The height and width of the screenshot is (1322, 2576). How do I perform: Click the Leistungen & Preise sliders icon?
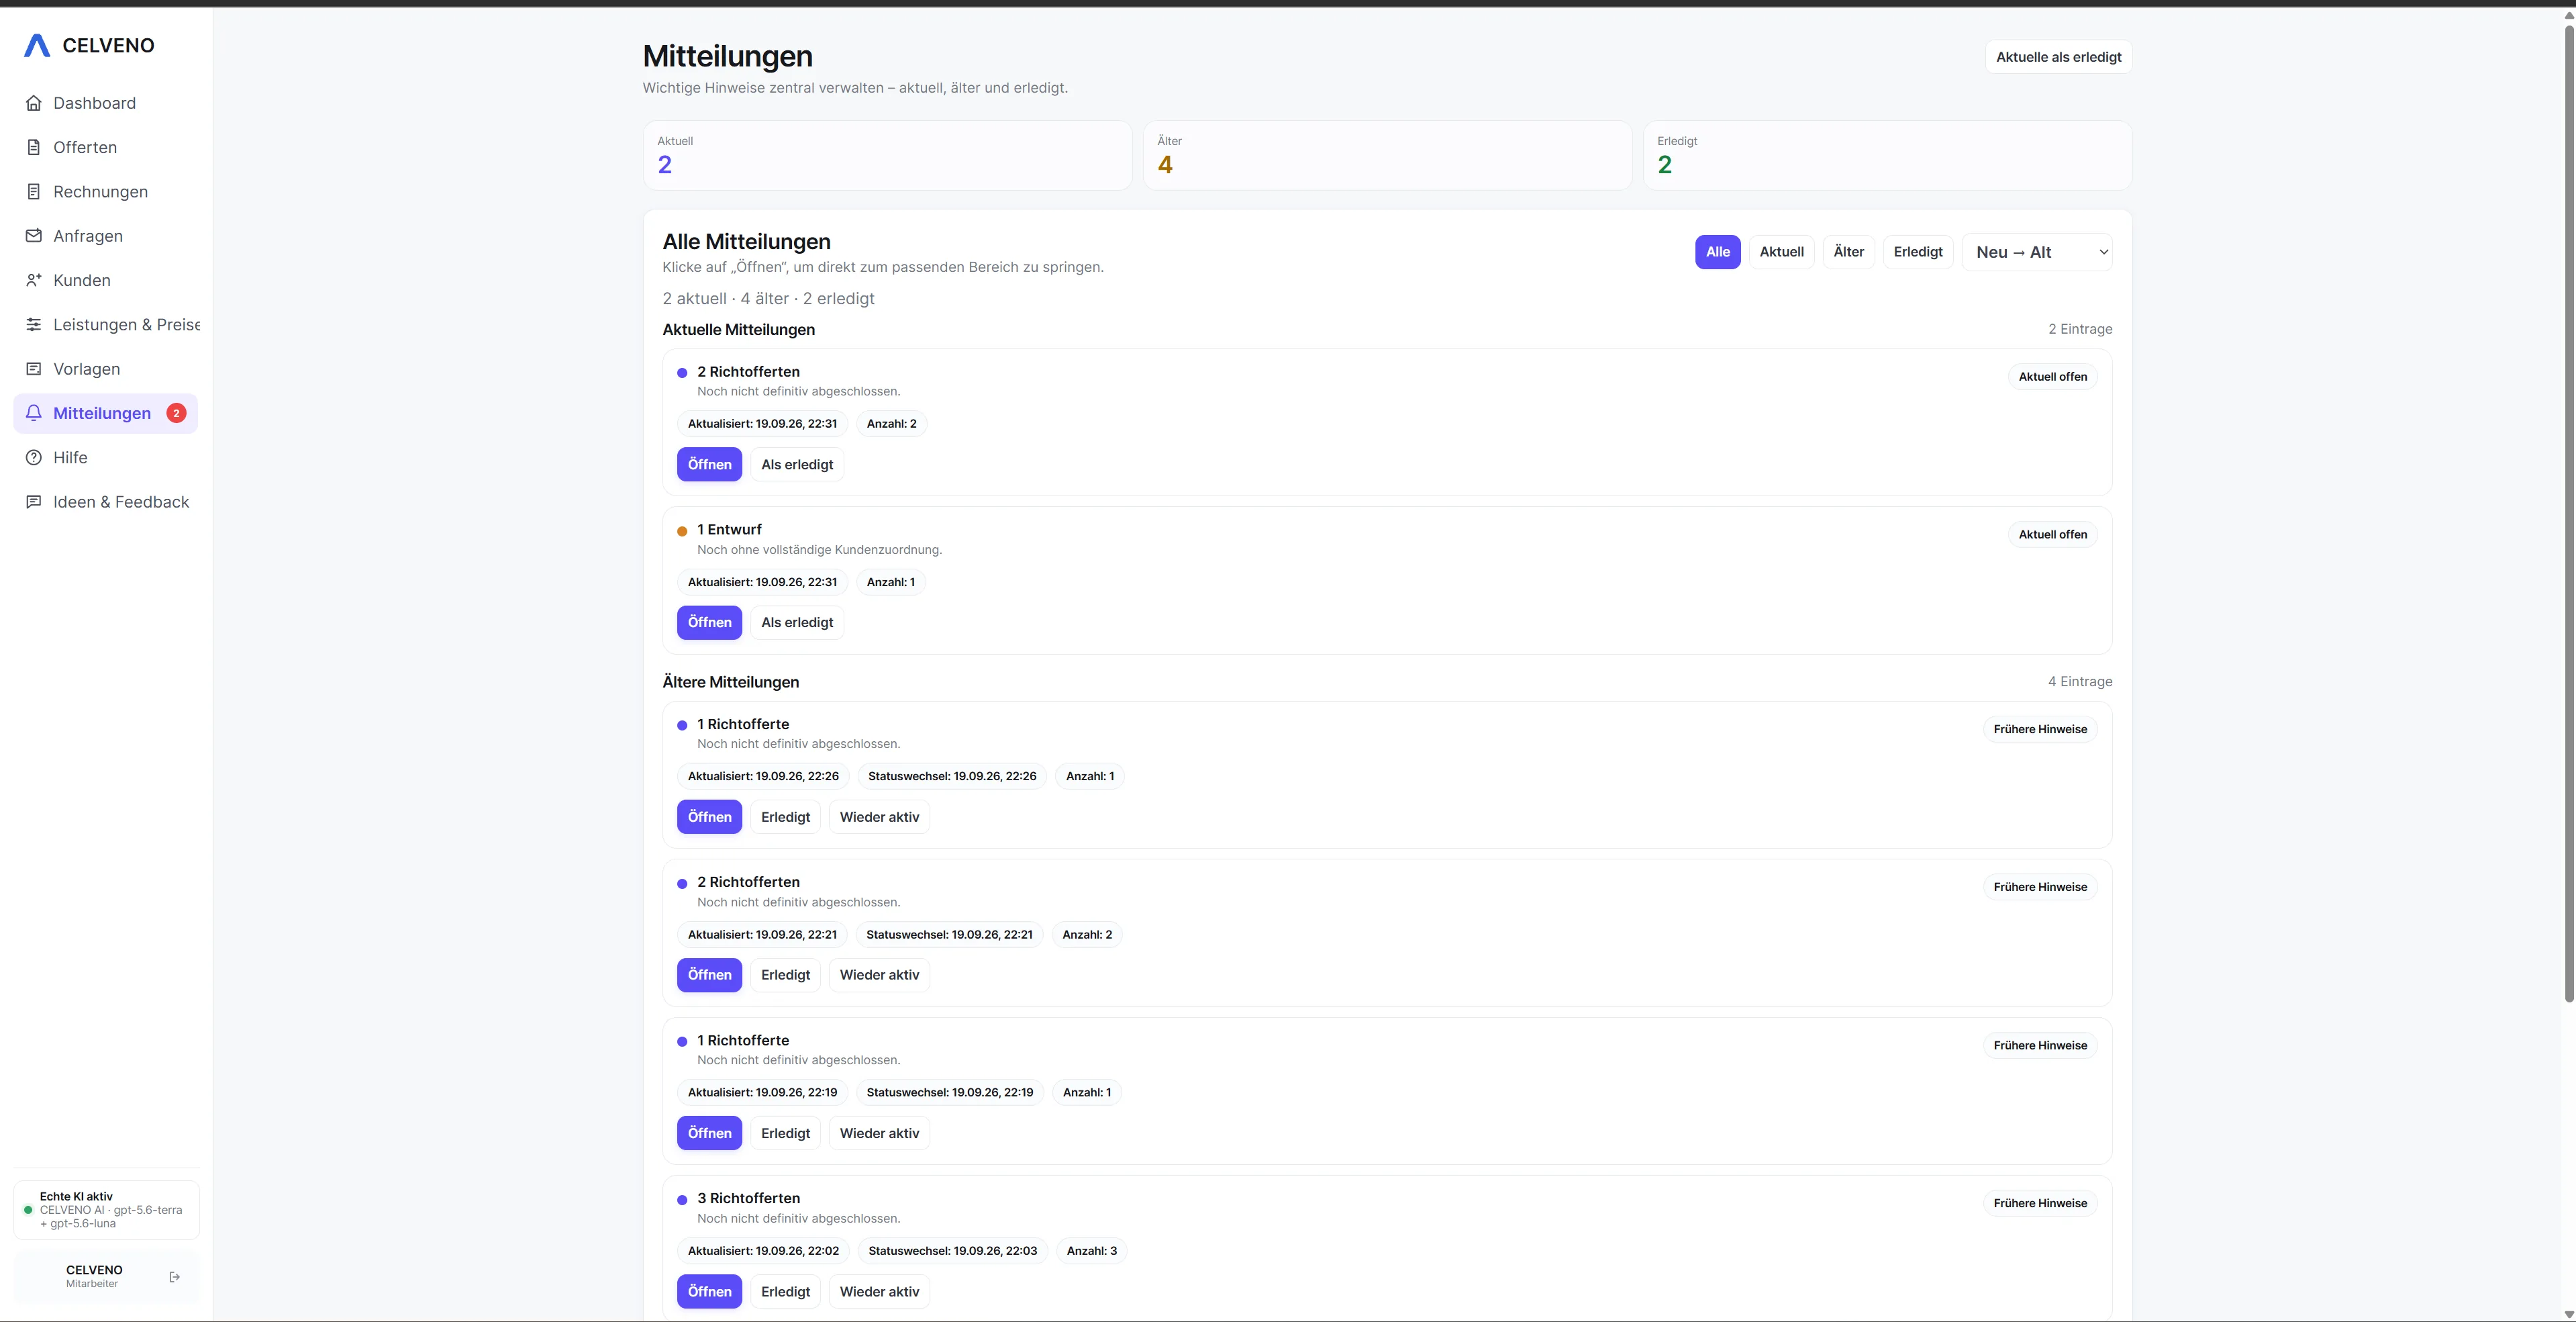point(34,324)
